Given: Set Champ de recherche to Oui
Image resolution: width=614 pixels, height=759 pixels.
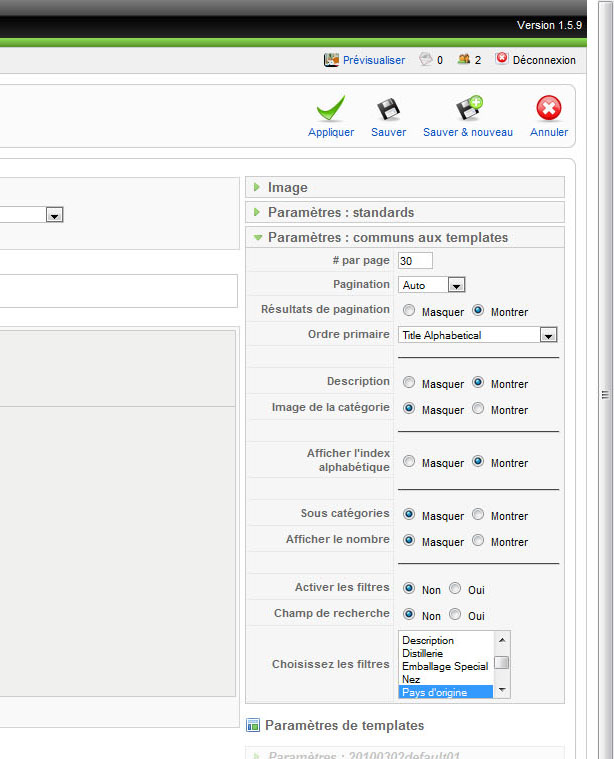Looking at the screenshot, I should (455, 614).
